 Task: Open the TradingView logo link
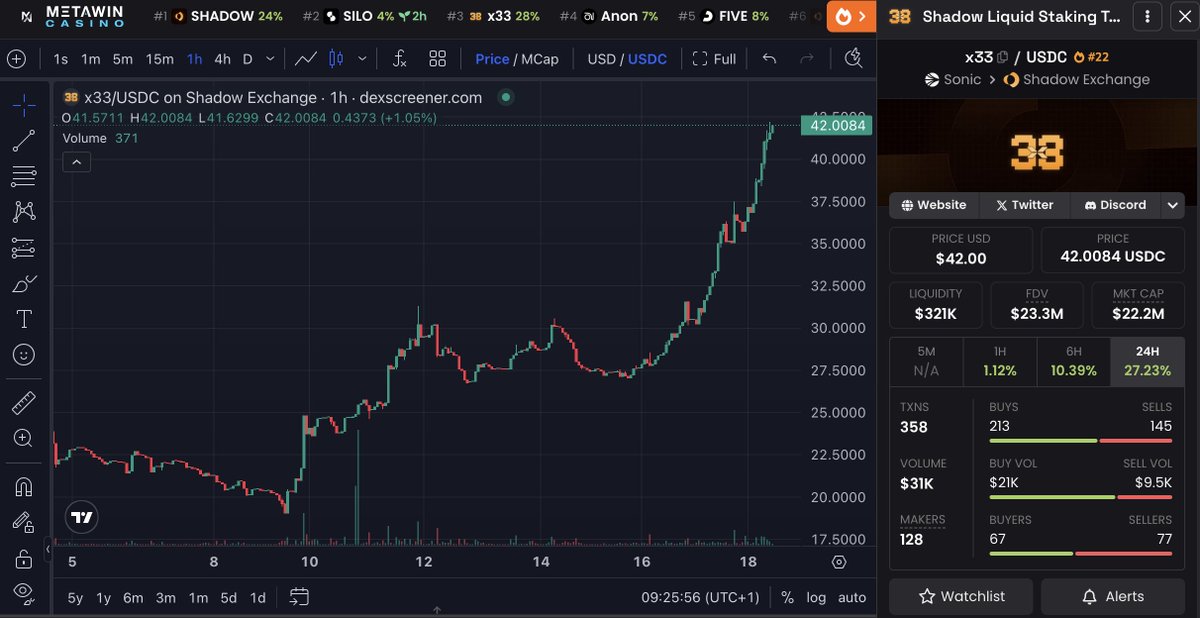(82, 517)
